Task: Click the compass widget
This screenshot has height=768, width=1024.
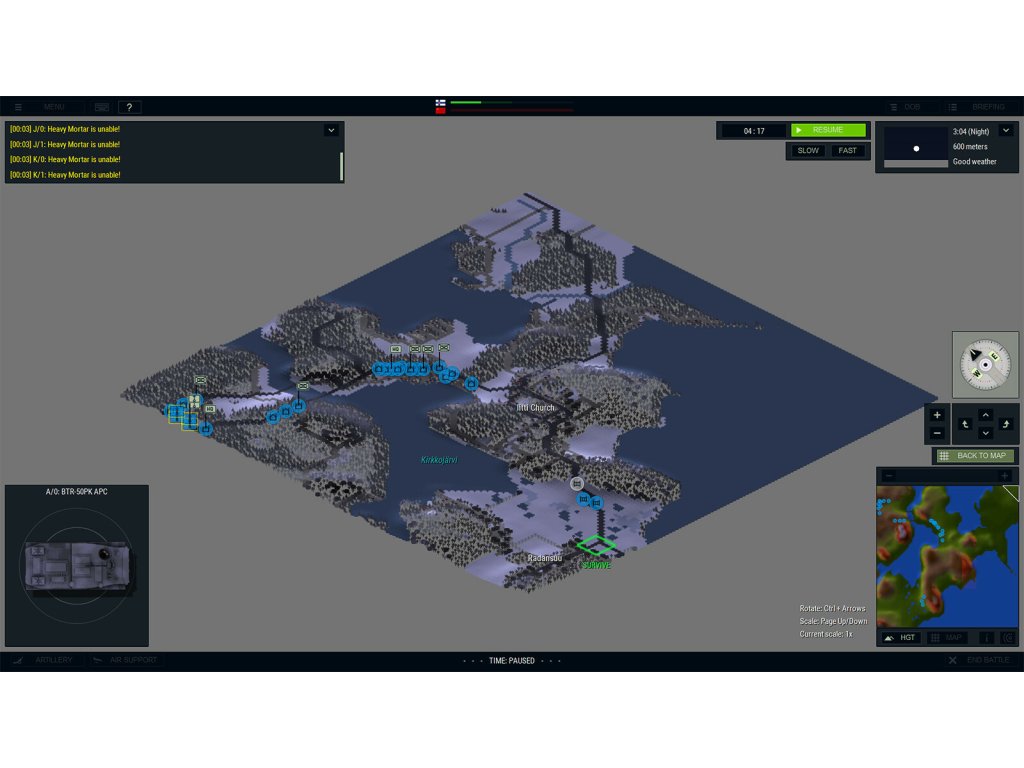Action: coord(985,364)
